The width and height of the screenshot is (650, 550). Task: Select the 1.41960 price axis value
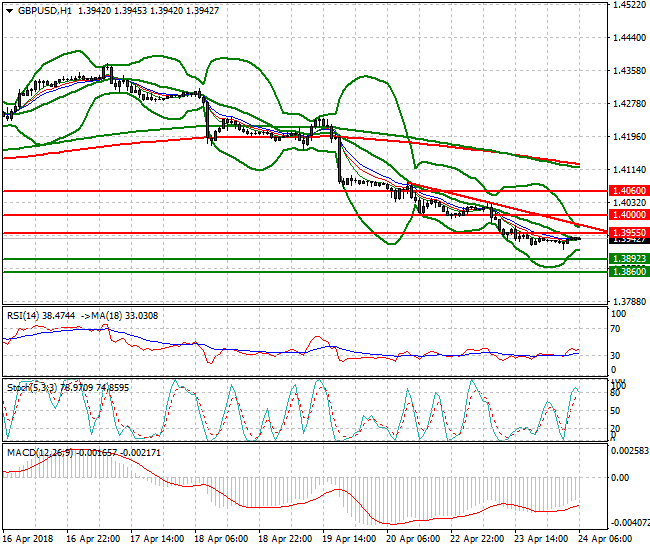pyautogui.click(x=629, y=136)
